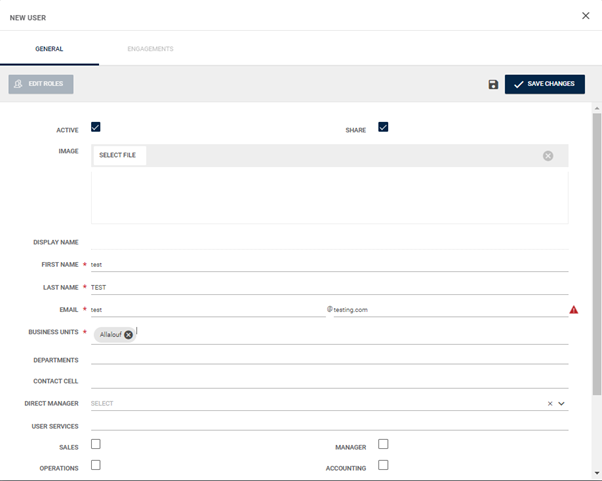
Task: Close the New User dialog
Action: point(585,16)
